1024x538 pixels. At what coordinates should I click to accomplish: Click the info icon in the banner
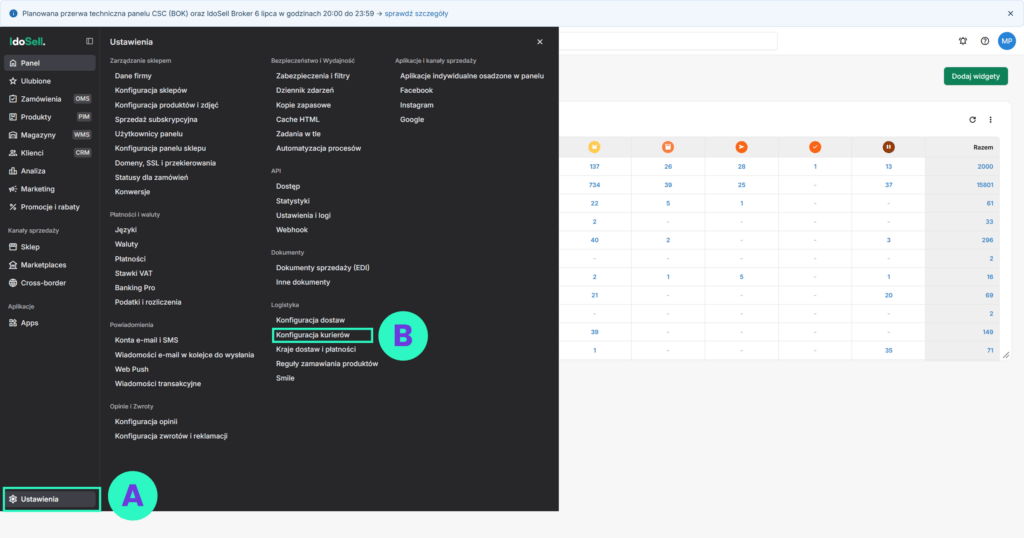(x=13, y=13)
